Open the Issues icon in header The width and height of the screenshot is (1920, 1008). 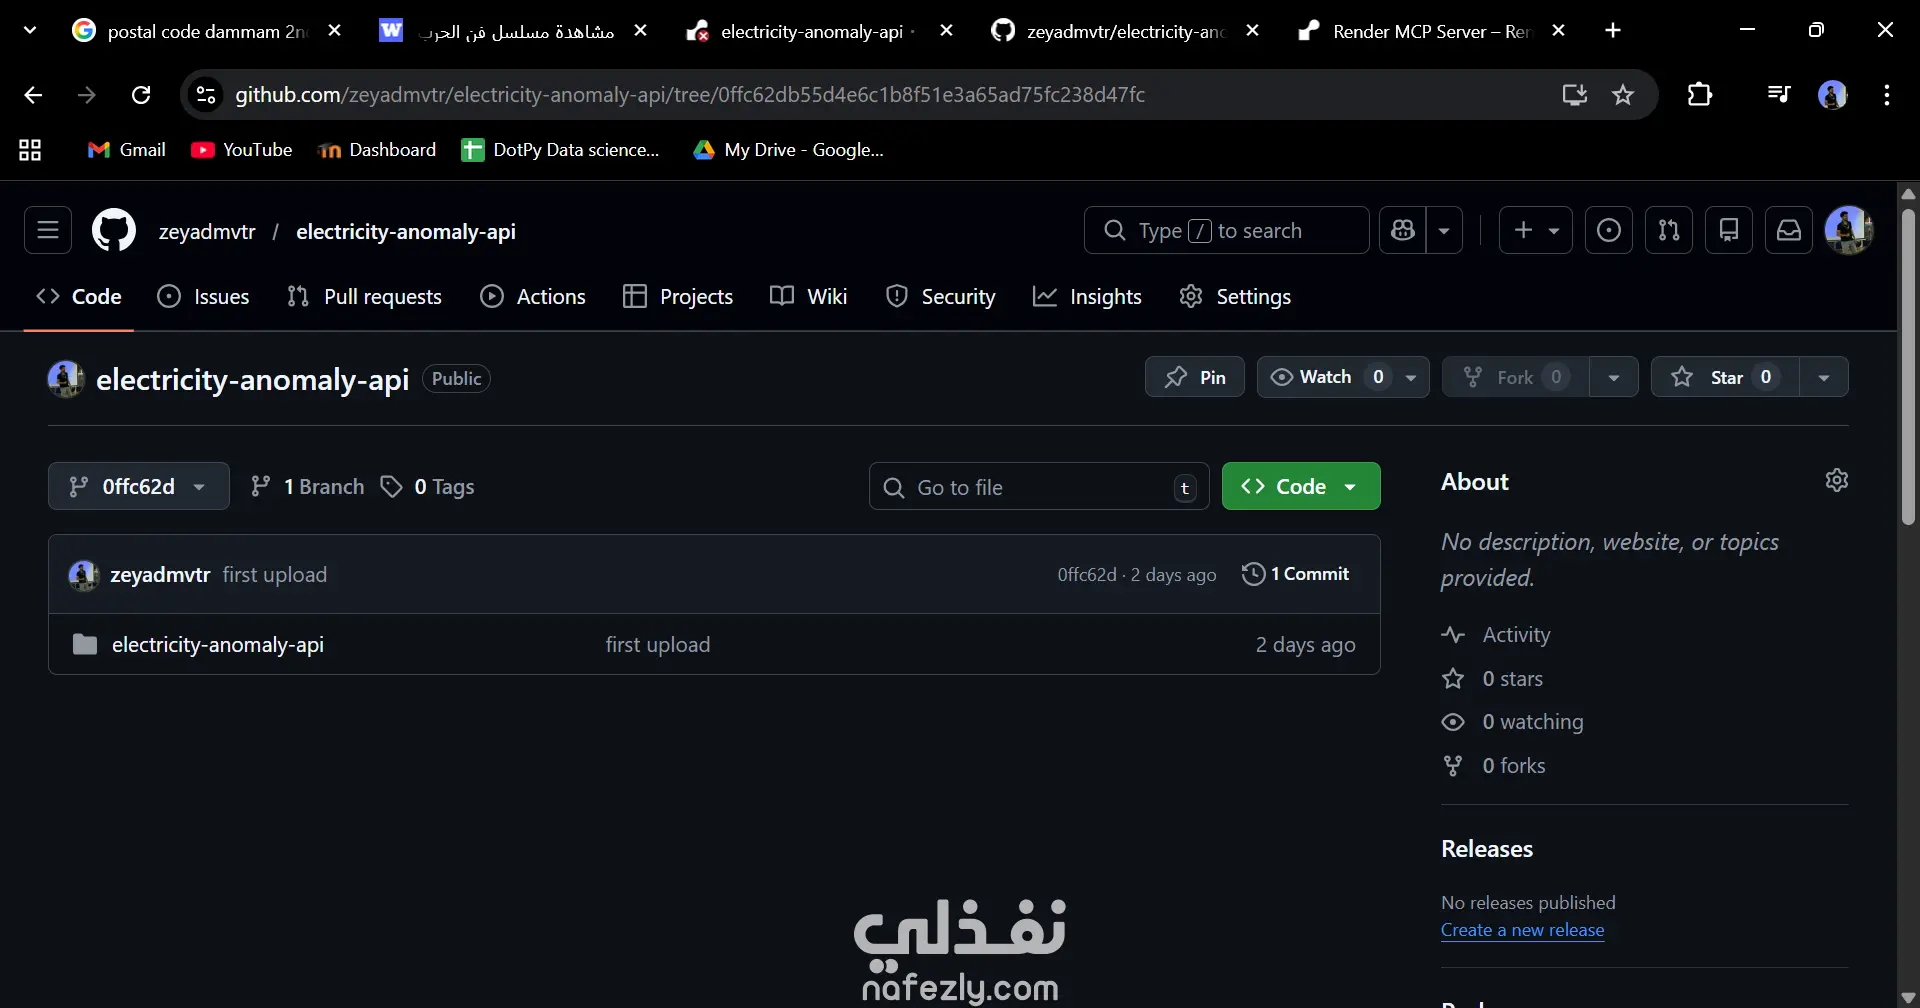pos(1609,231)
